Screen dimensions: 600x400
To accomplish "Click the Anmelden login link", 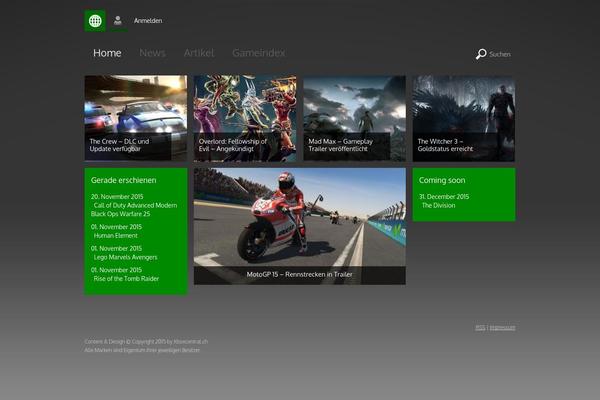I will click(148, 21).
